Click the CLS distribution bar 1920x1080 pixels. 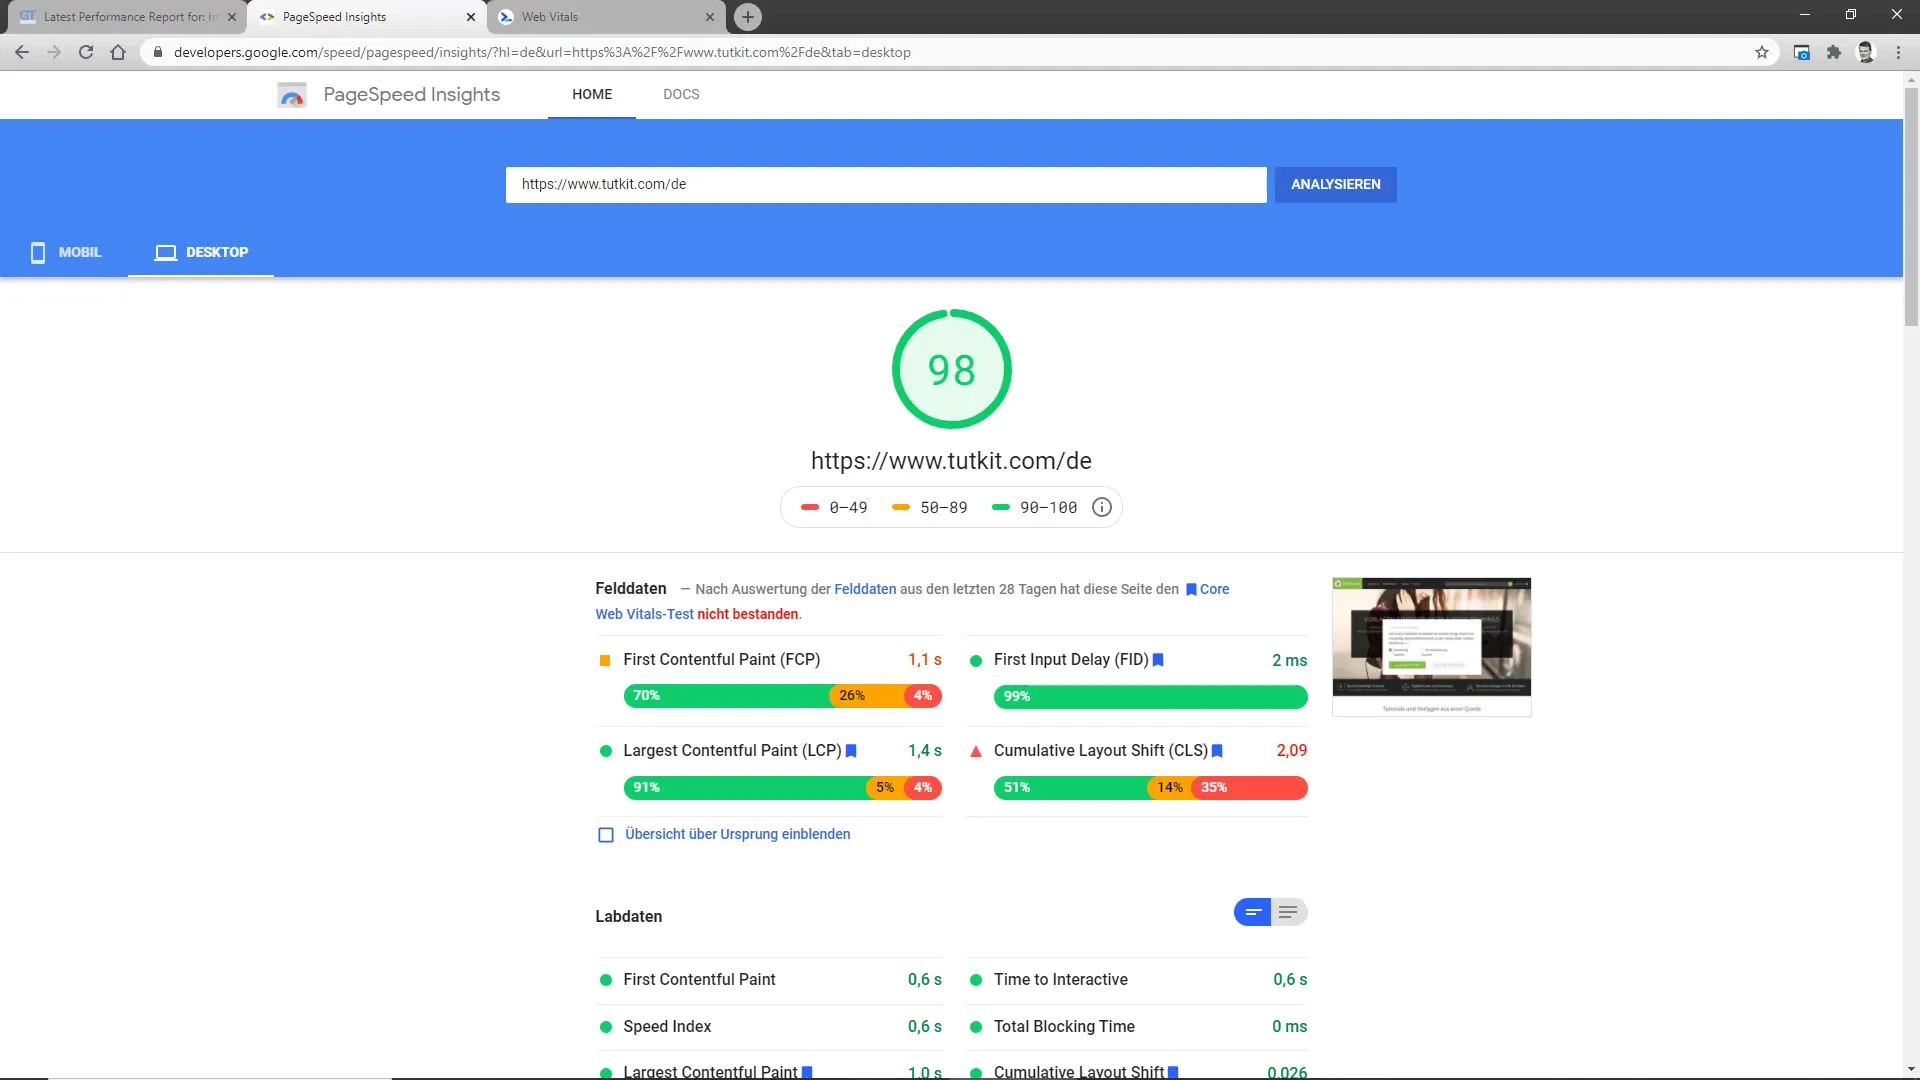tap(1150, 788)
